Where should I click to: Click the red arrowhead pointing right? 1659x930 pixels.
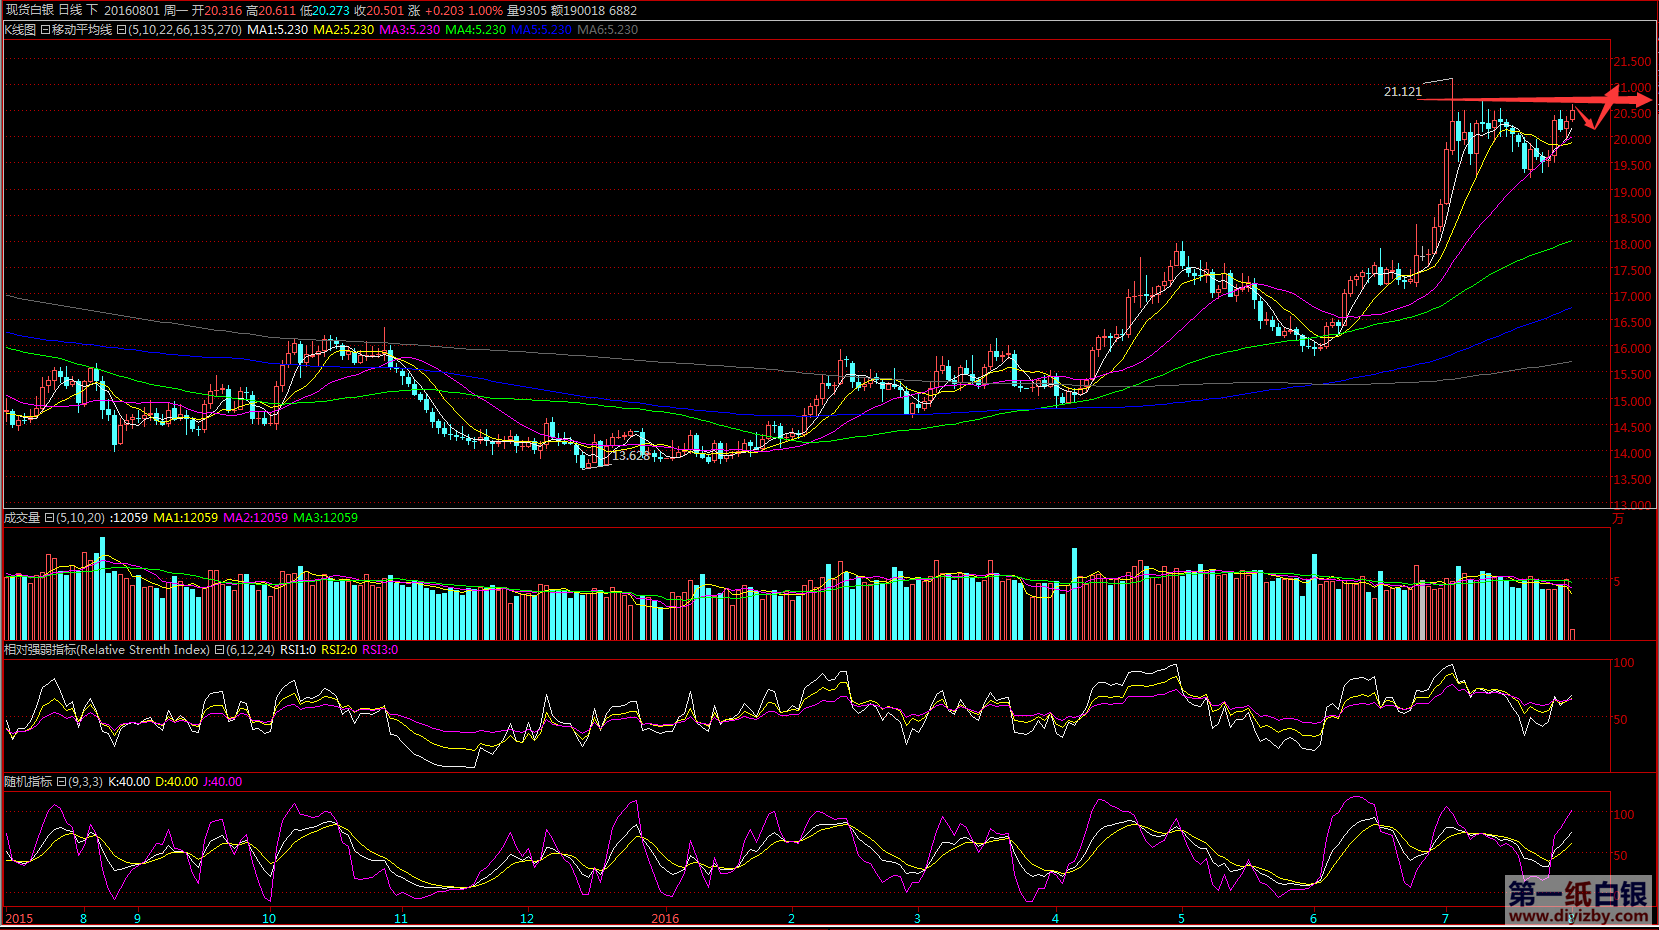click(x=1638, y=100)
